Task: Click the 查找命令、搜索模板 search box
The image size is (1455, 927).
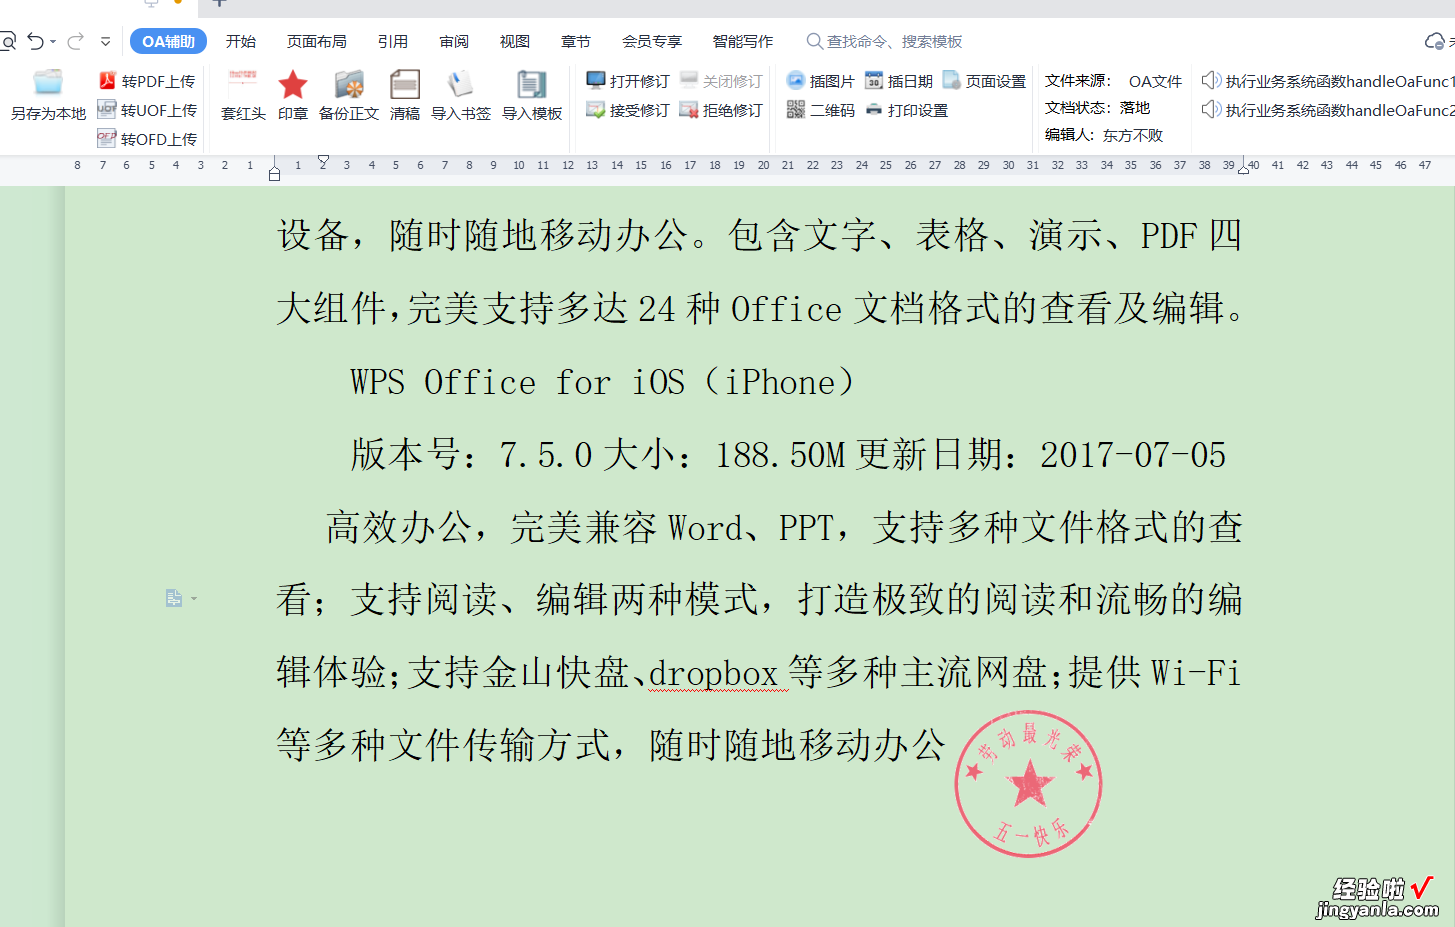Action: pos(884,41)
